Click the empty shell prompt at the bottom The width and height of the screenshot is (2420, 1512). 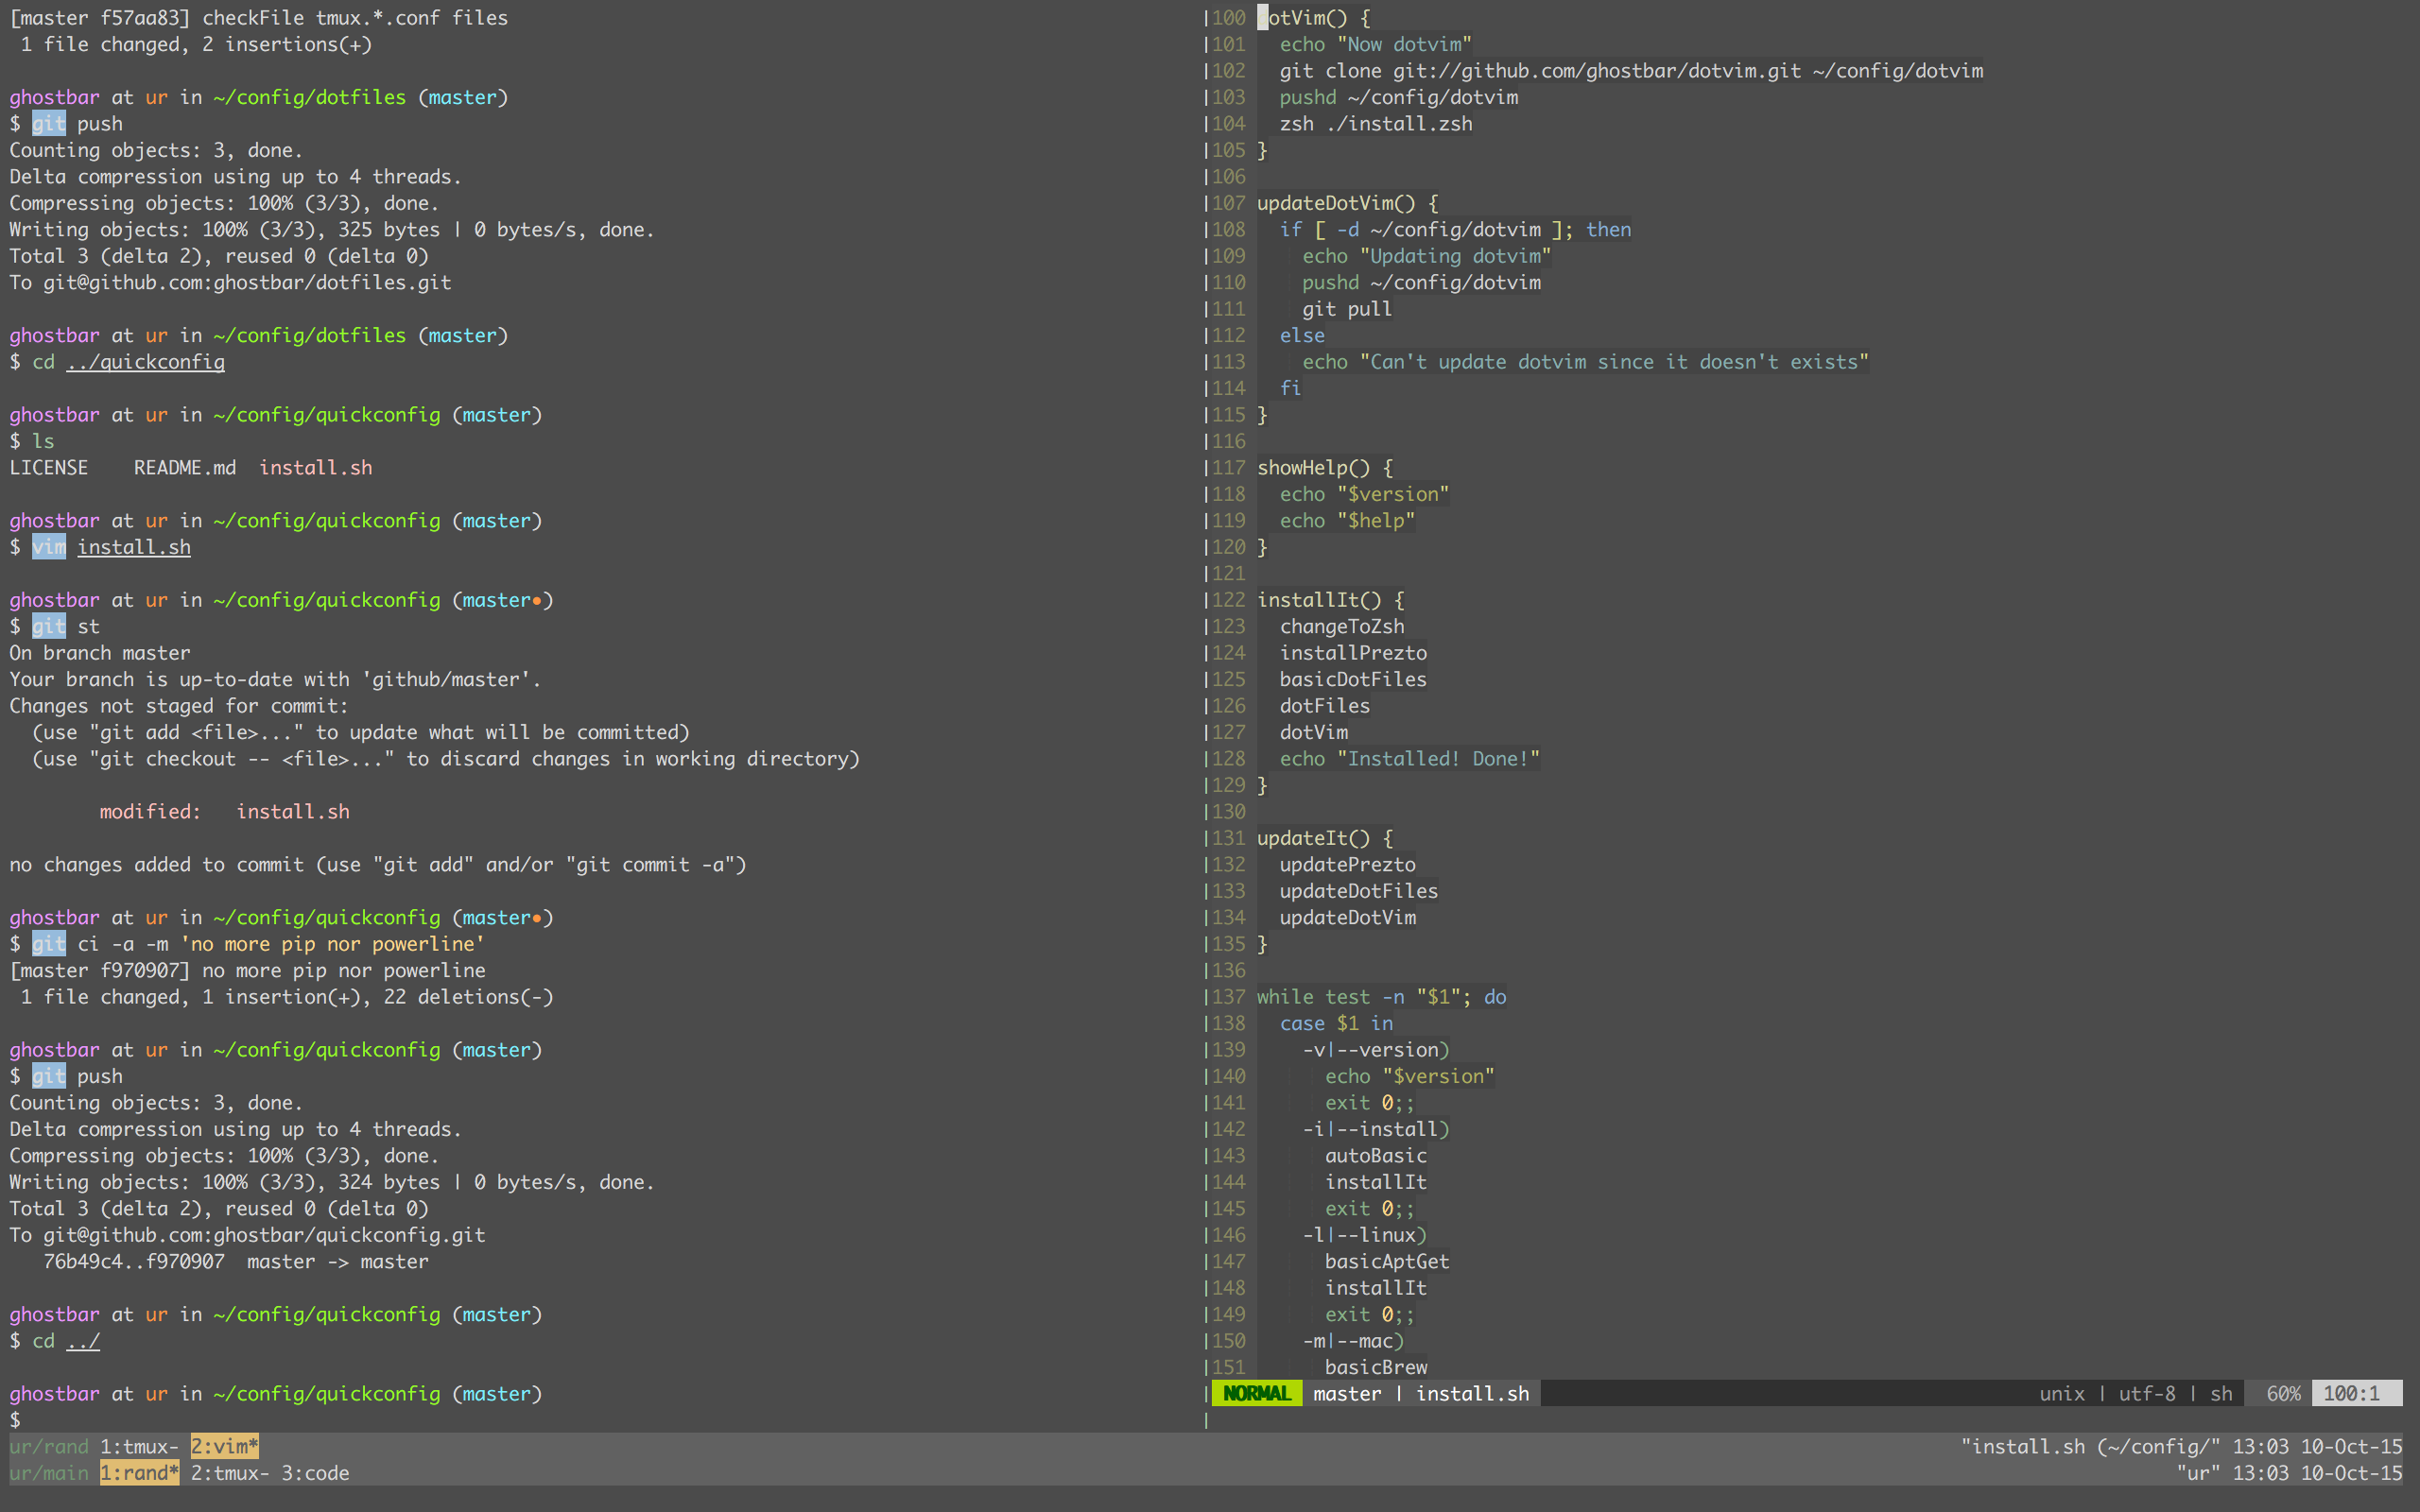[15, 1420]
